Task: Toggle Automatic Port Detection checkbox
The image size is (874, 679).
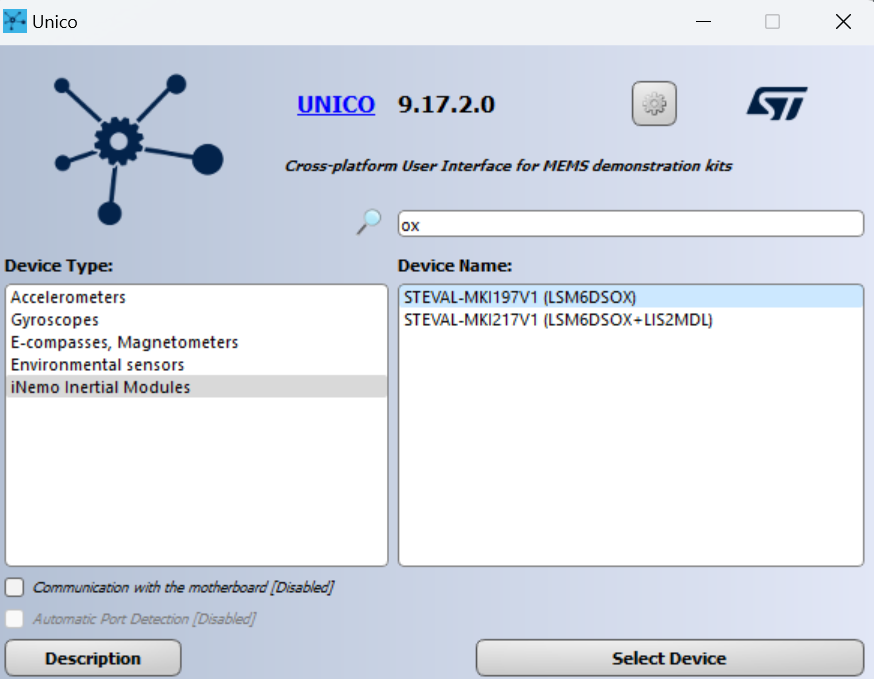Action: (14, 619)
